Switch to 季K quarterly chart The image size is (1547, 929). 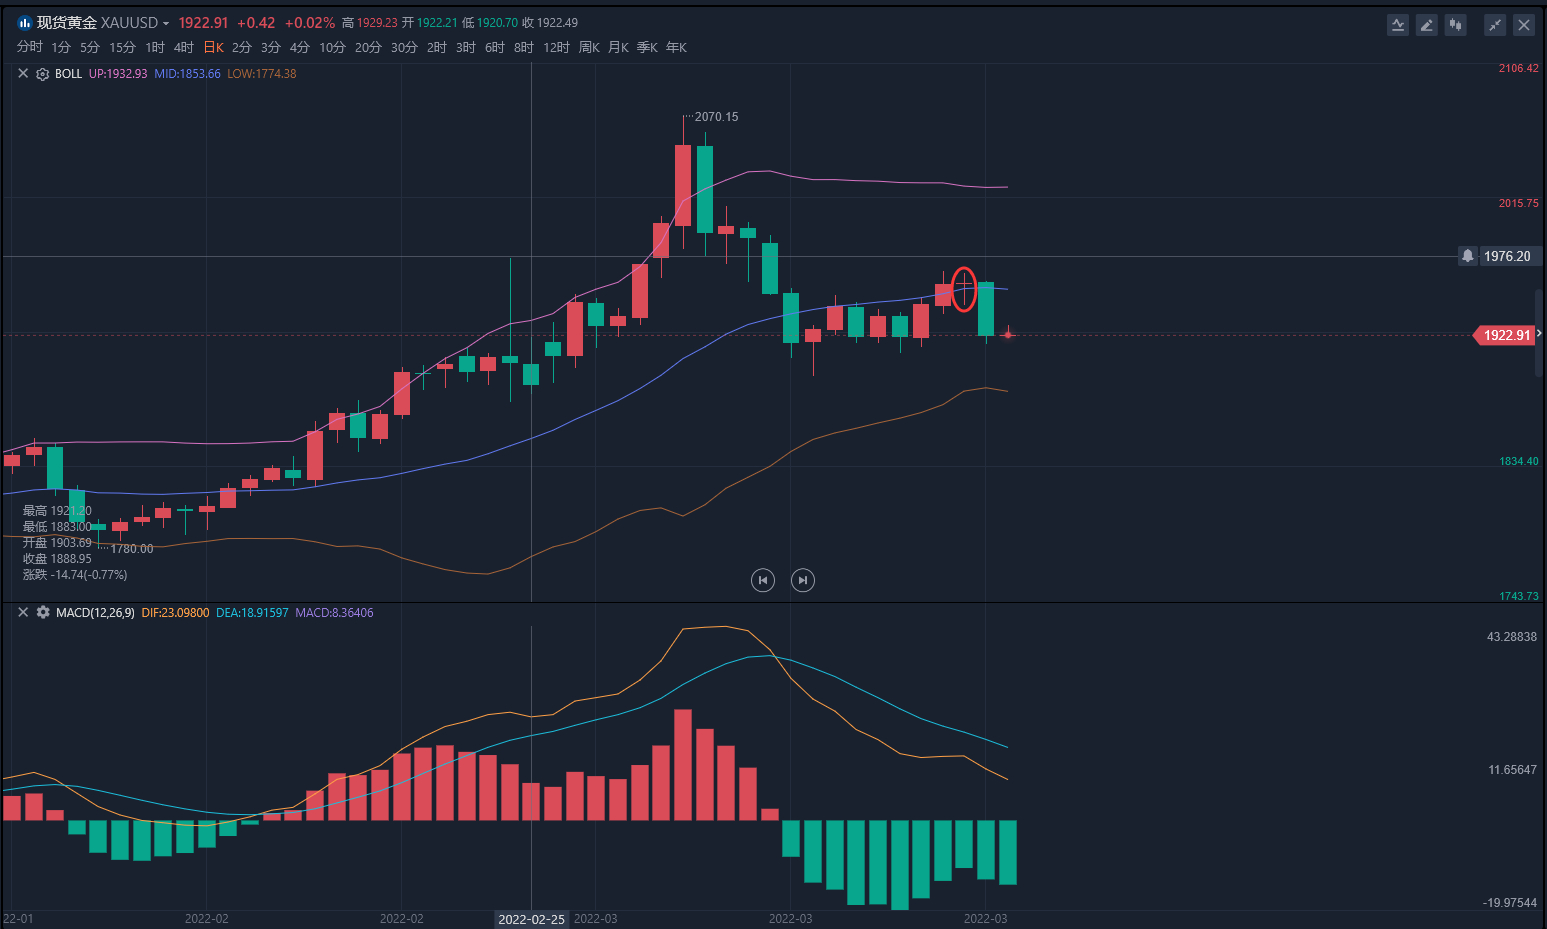[x=647, y=47]
